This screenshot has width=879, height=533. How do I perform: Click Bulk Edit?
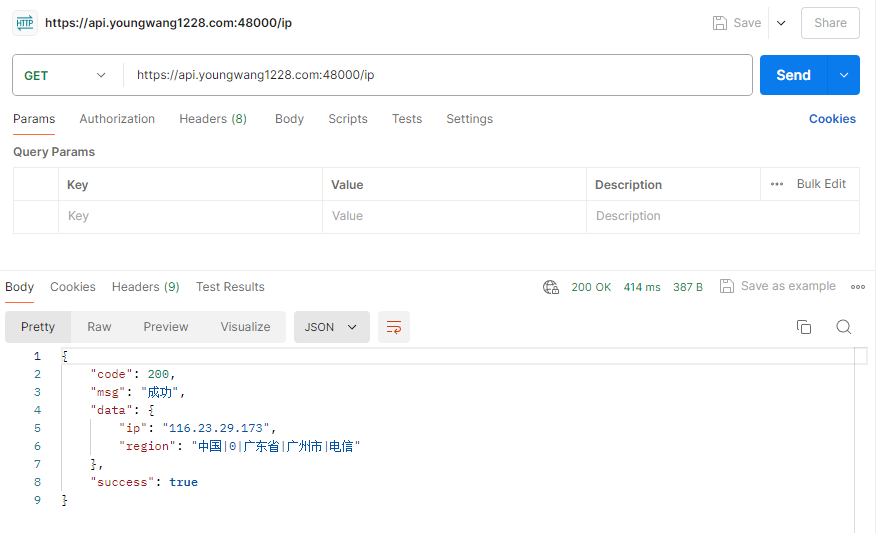point(821,184)
